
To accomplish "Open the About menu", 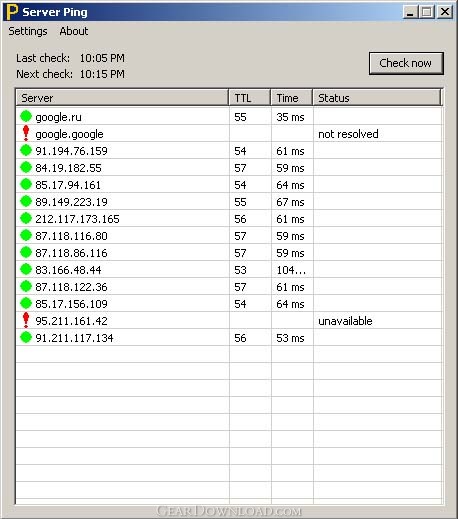I will pos(74,31).
